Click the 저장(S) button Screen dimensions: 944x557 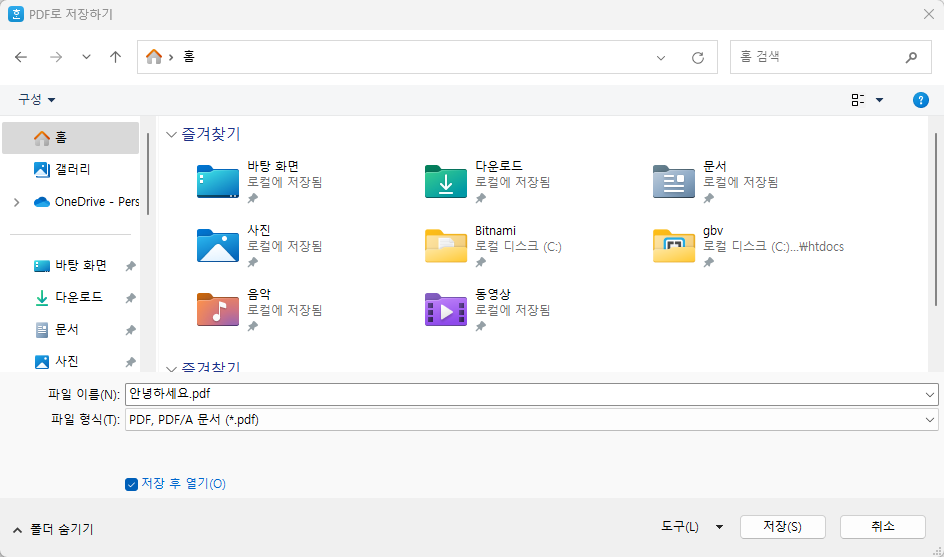click(x=782, y=527)
